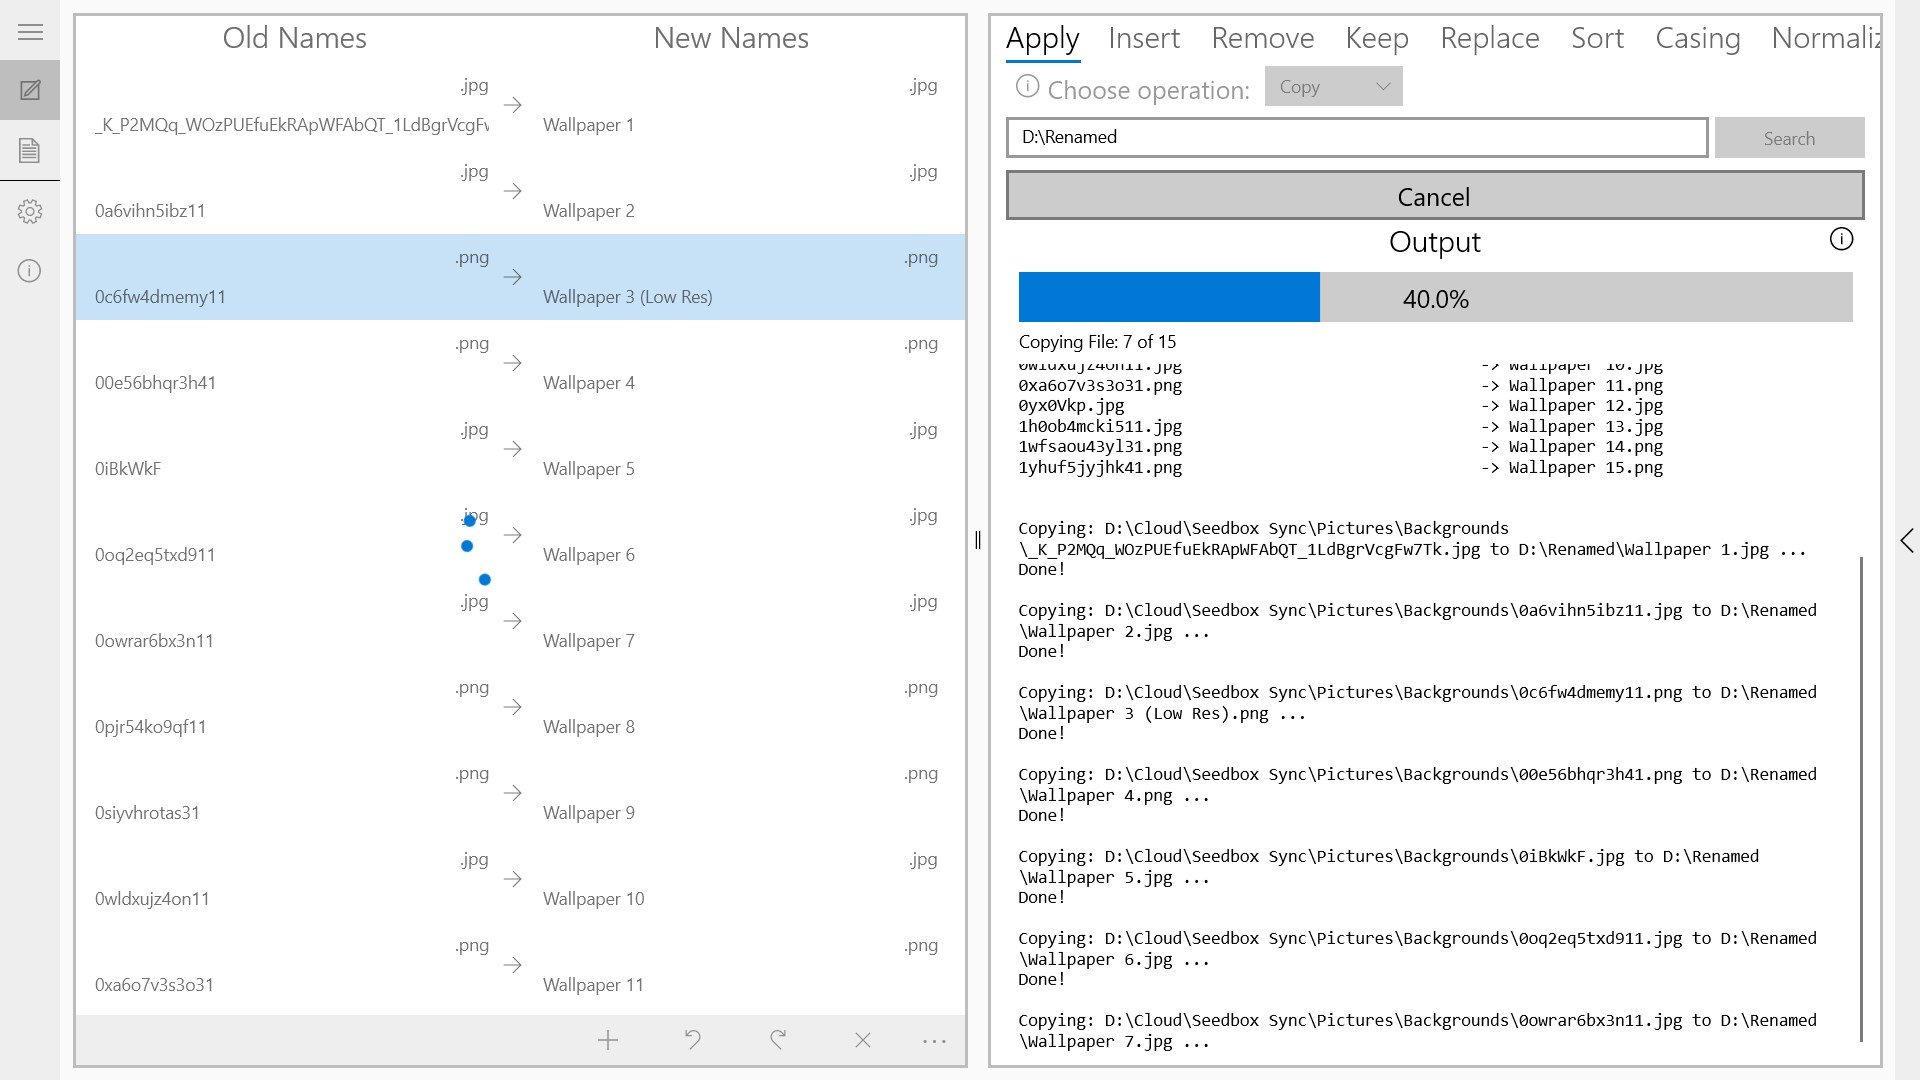Click the info icon beside Output

coord(1841,239)
